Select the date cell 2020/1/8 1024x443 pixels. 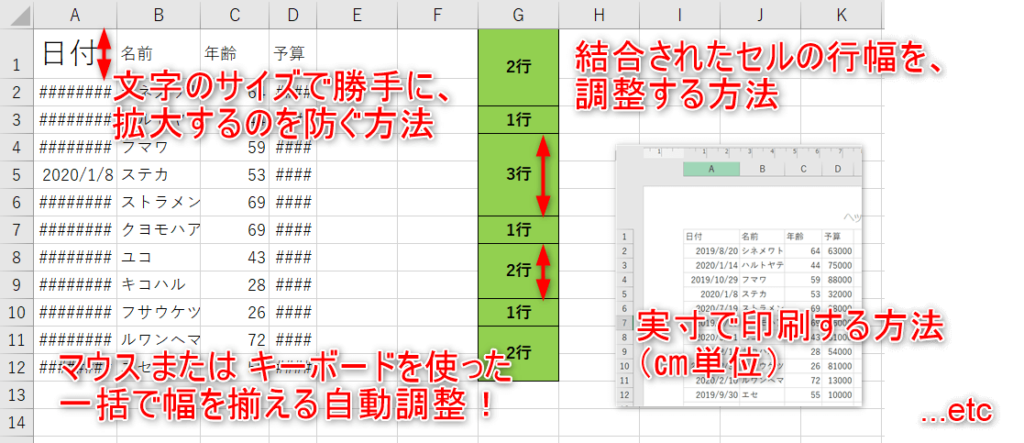[x=76, y=174]
